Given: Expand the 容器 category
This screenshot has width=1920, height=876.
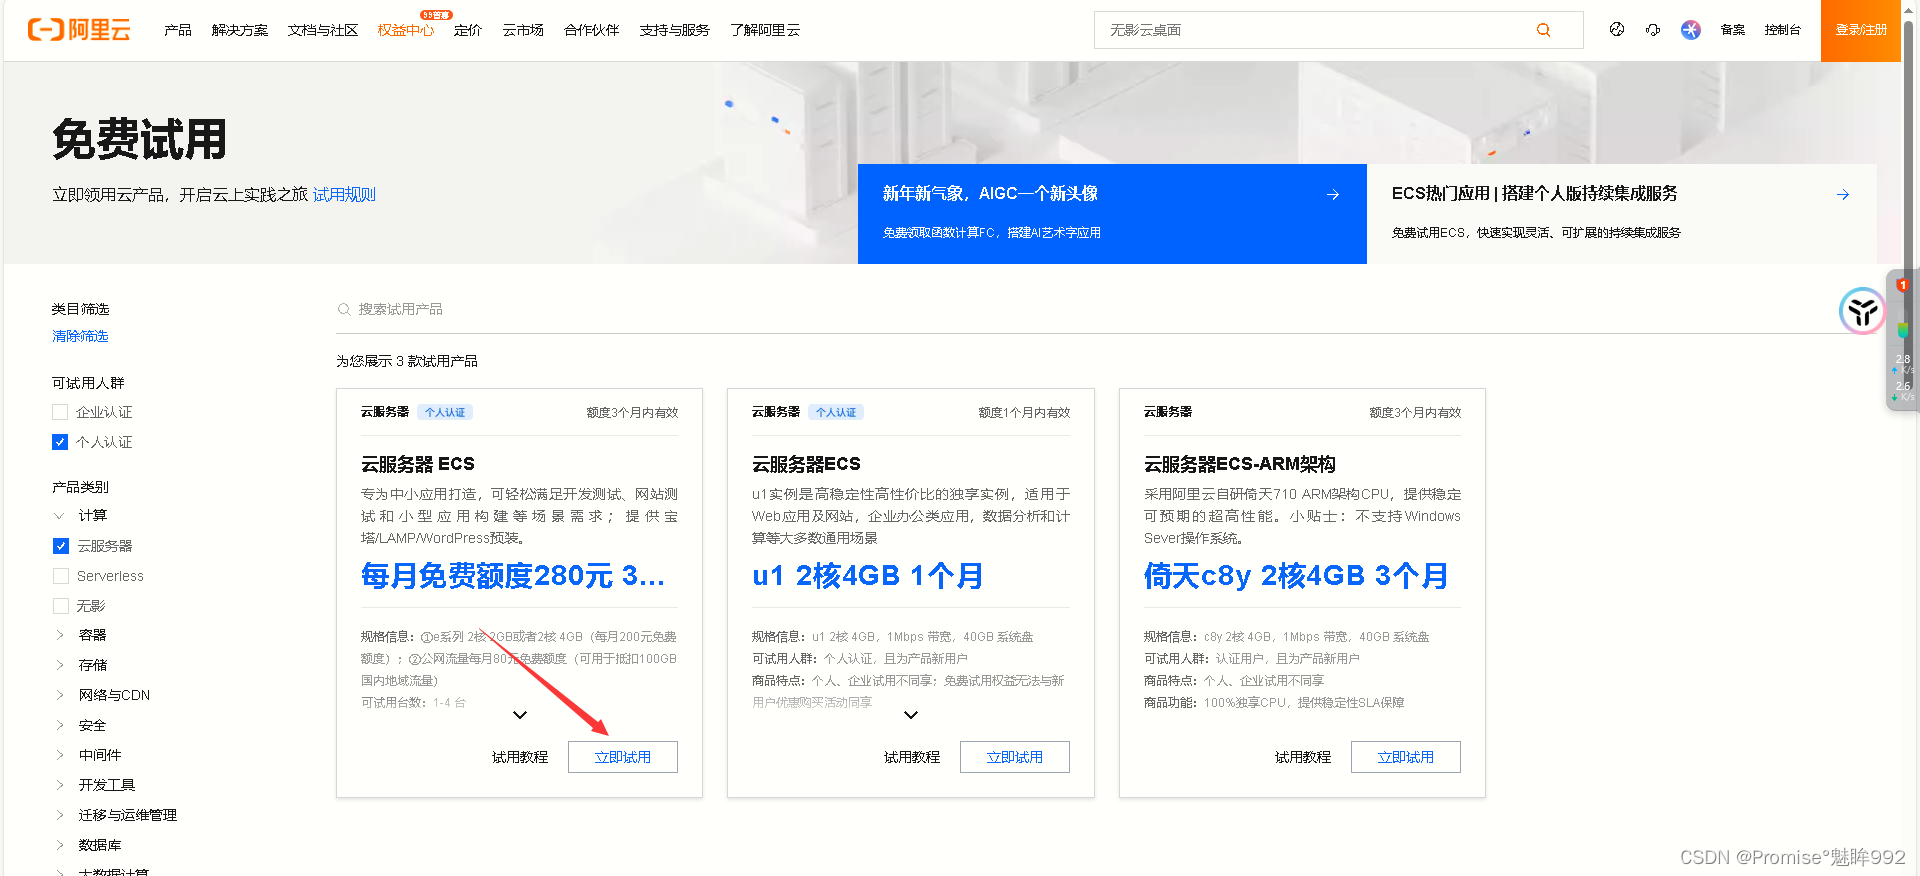Looking at the screenshot, I should coord(59,635).
